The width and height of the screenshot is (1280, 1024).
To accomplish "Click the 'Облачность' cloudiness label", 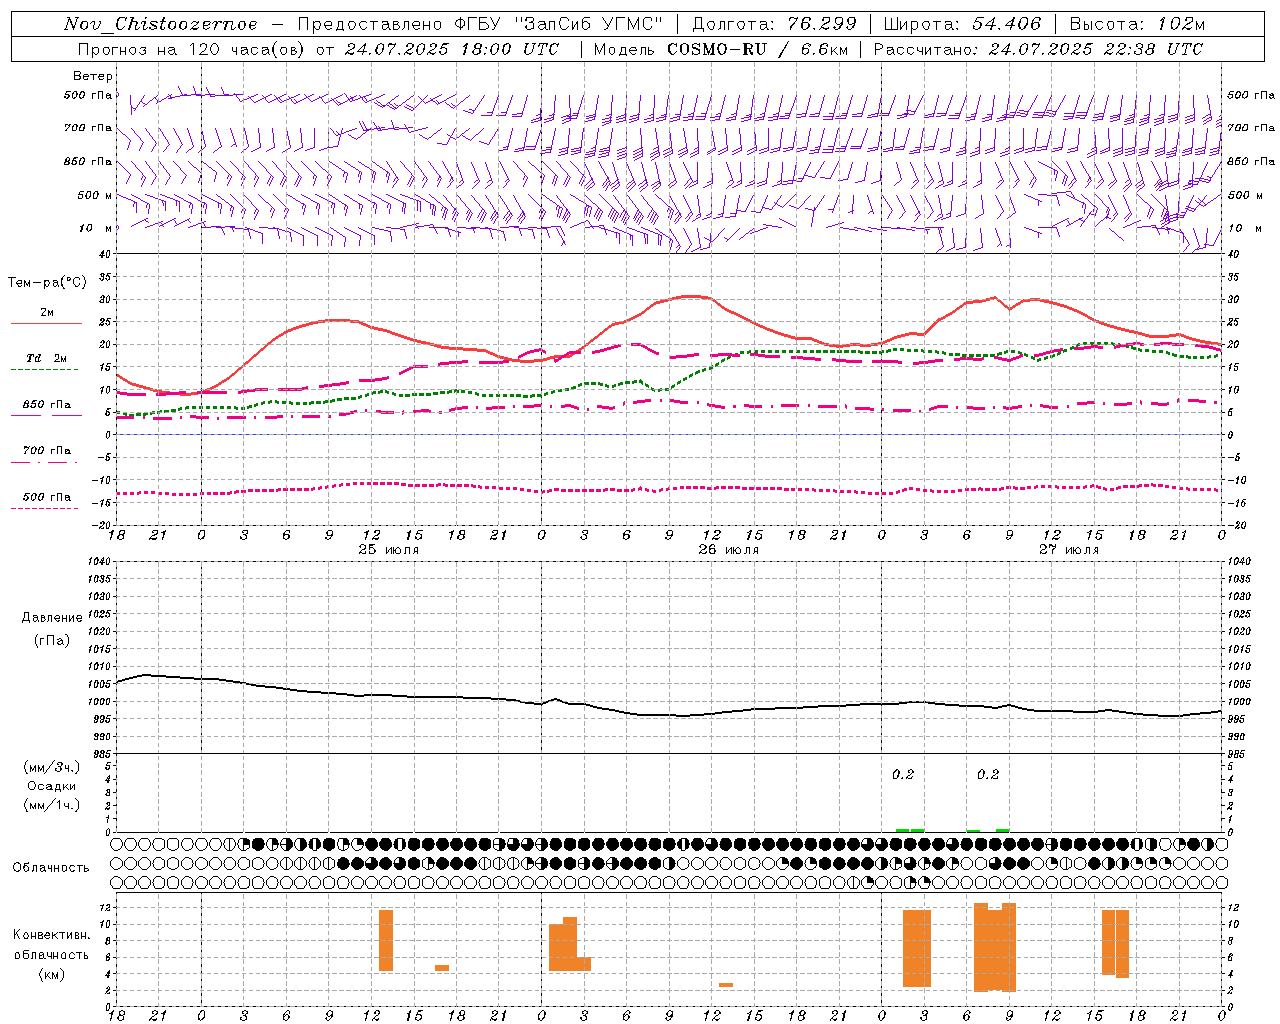I will 51,867.
